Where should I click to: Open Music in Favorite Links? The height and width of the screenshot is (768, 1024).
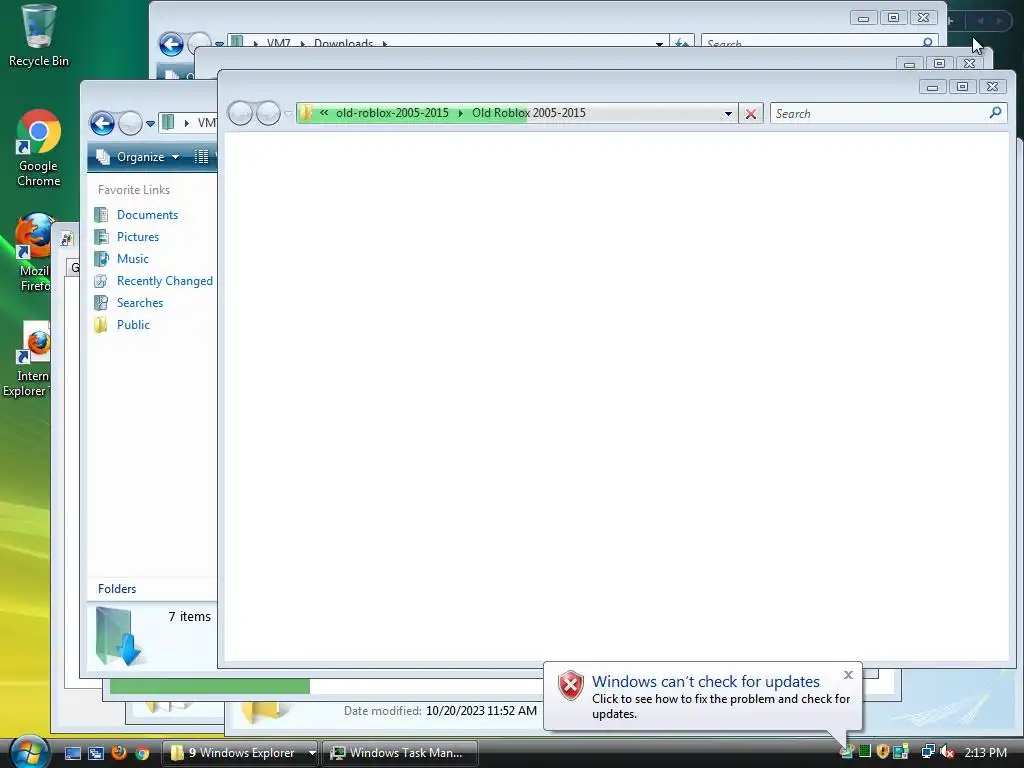click(133, 259)
